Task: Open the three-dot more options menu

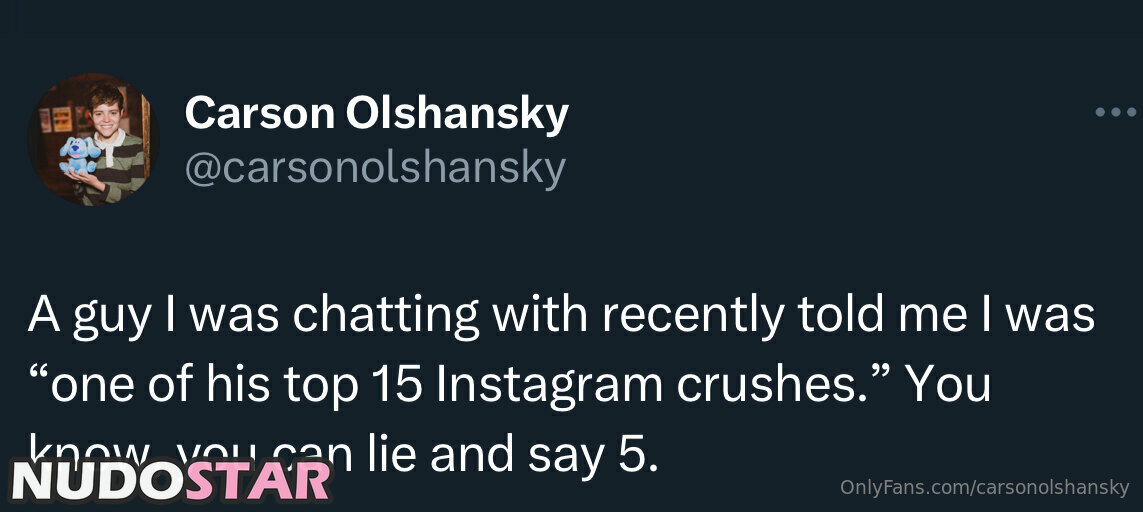Action: (1115, 113)
